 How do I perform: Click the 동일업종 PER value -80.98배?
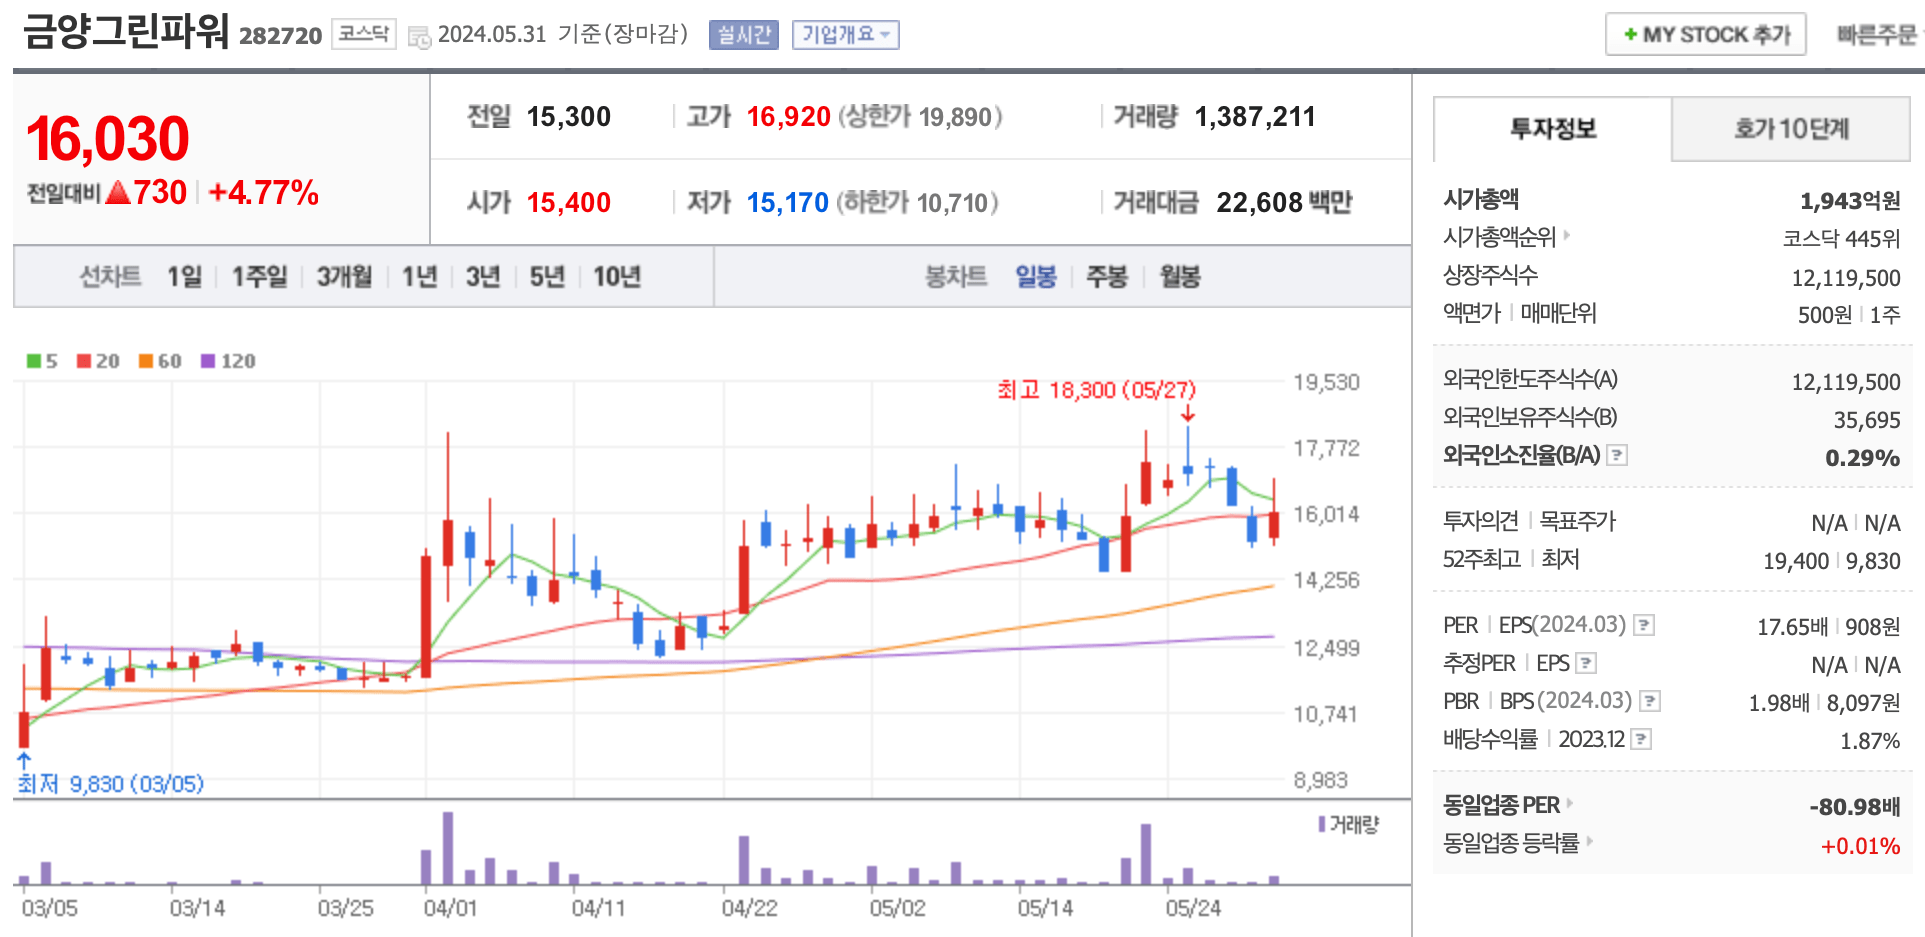pos(1854,807)
